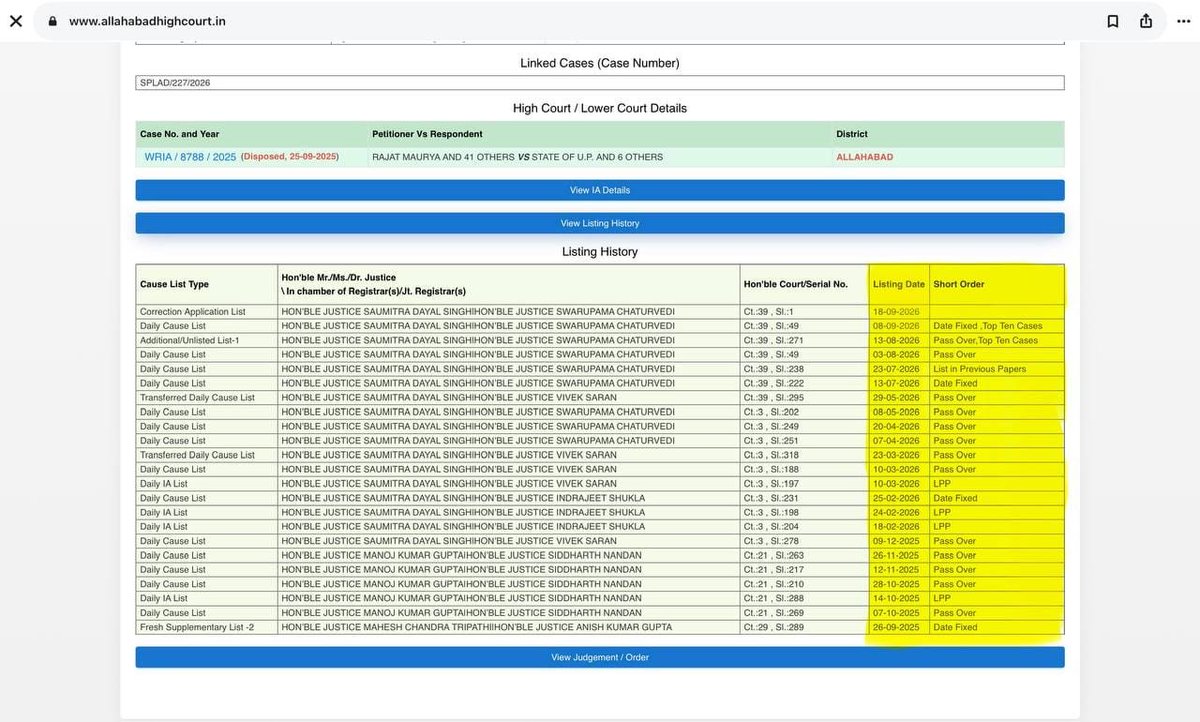1200x722 pixels.
Task: Click listing date 13-07-2026
Action: coord(896,383)
